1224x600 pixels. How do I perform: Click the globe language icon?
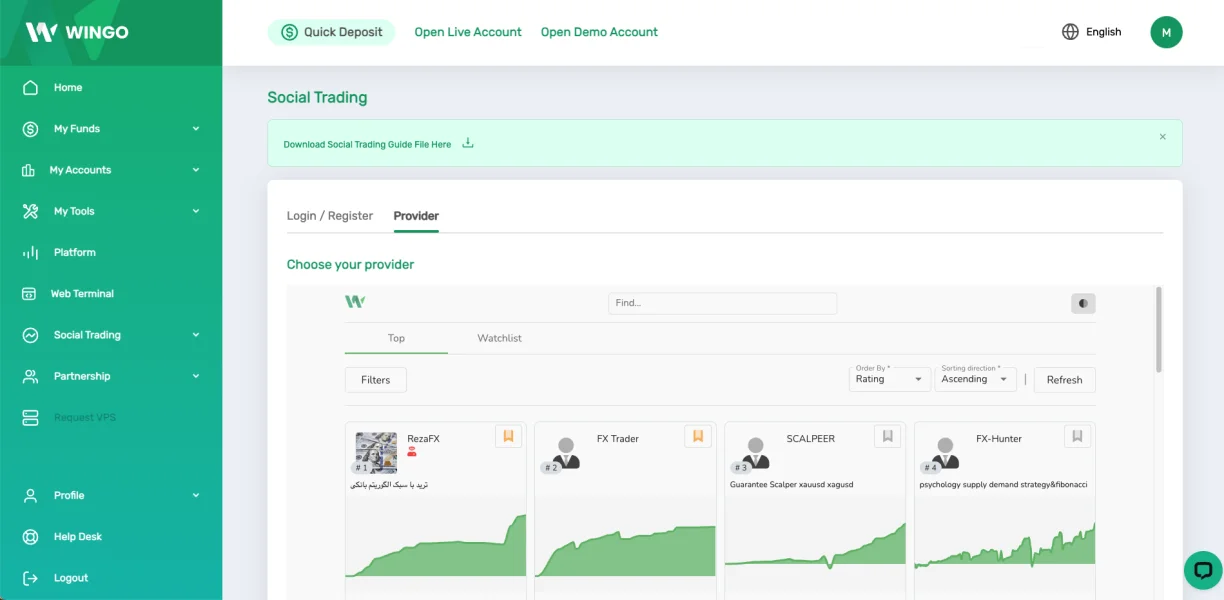(1070, 32)
